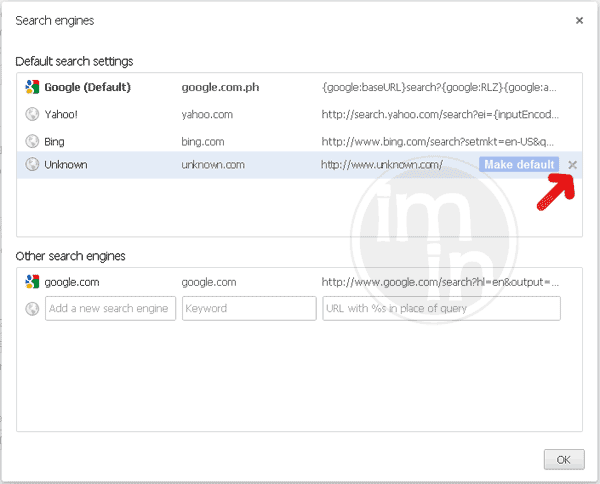This screenshot has height=484, width=600.
Task: Close the Search engines dialog
Action: point(579,20)
